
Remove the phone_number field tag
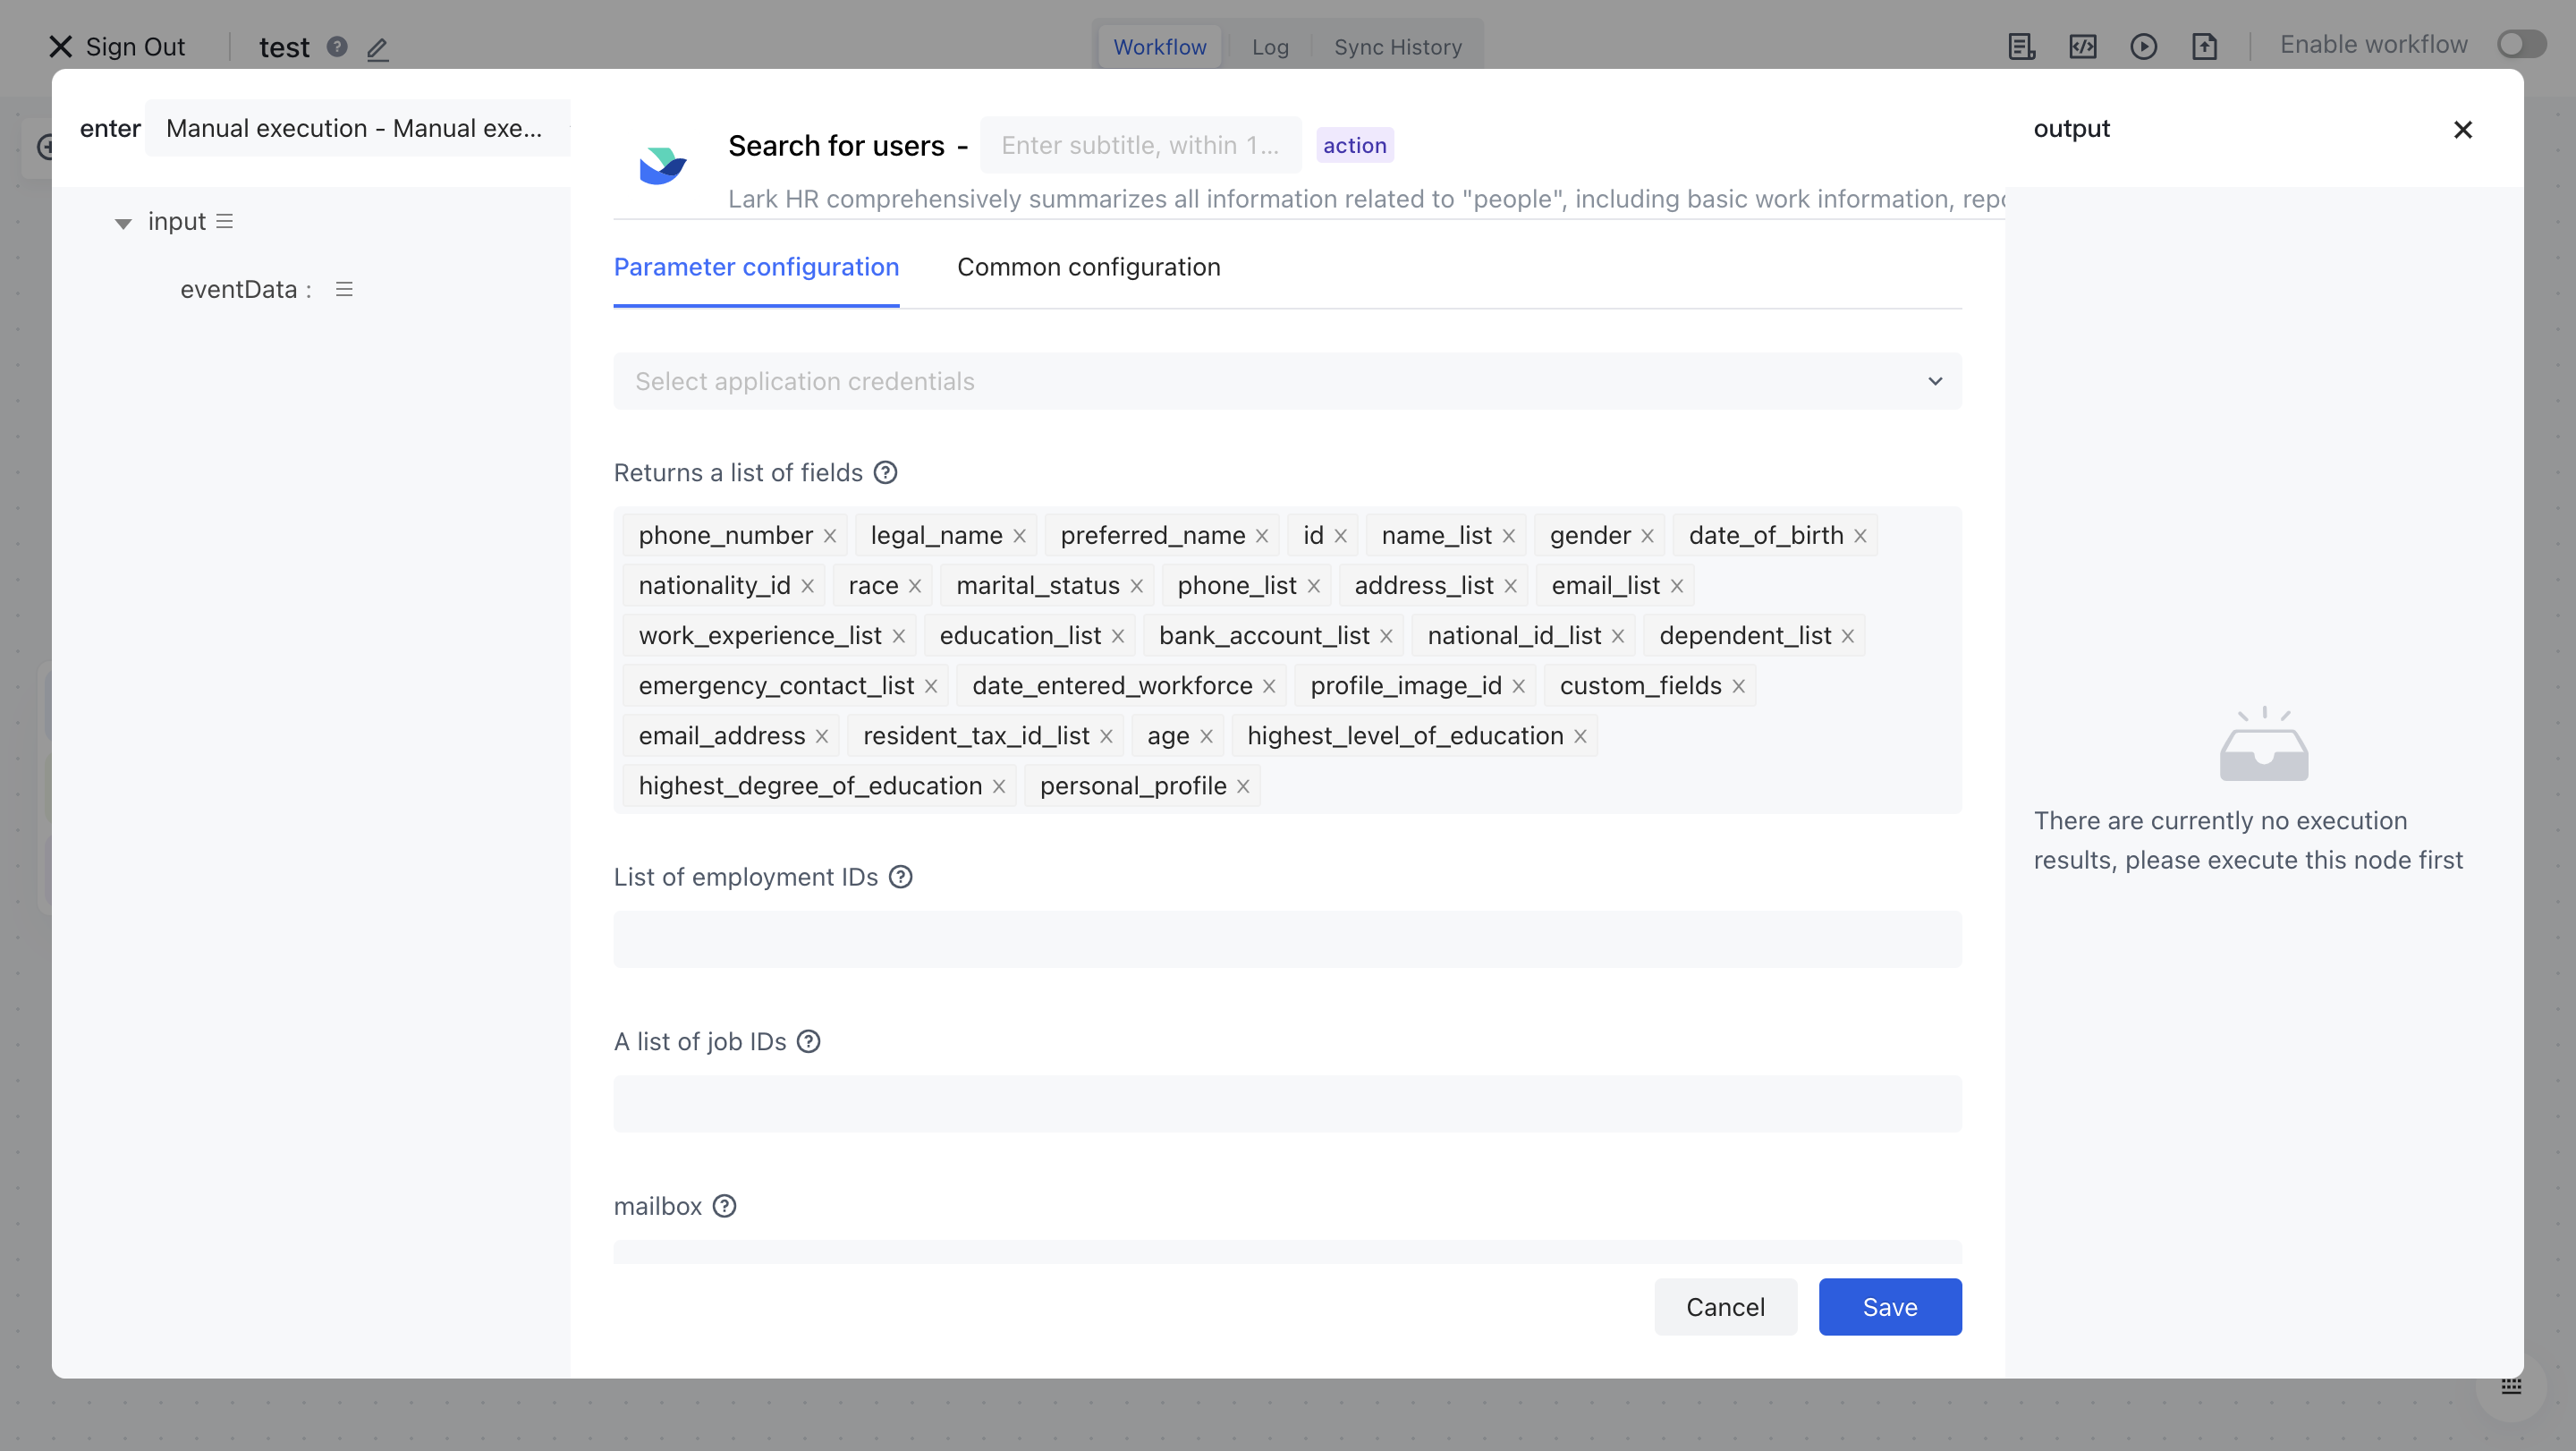[830, 536]
